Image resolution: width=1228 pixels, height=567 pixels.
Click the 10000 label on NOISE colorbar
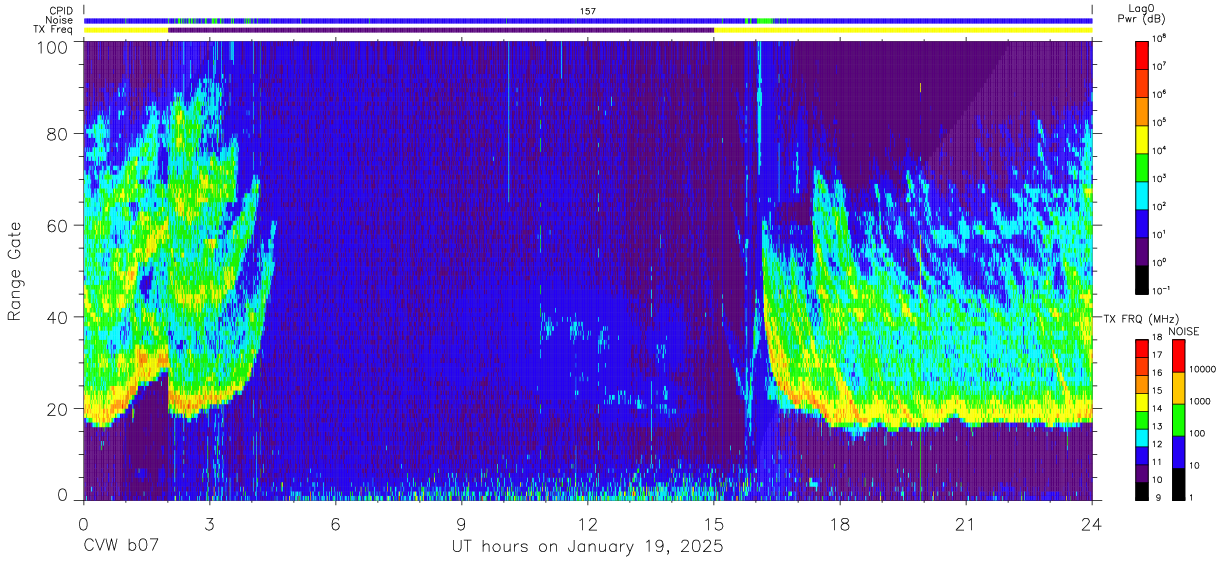[1205, 369]
